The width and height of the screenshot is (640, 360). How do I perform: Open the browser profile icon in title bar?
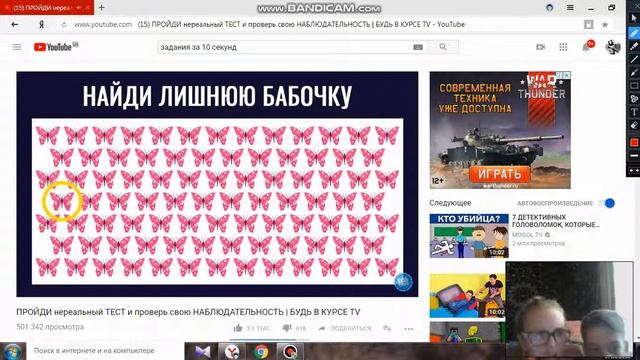click(x=550, y=7)
